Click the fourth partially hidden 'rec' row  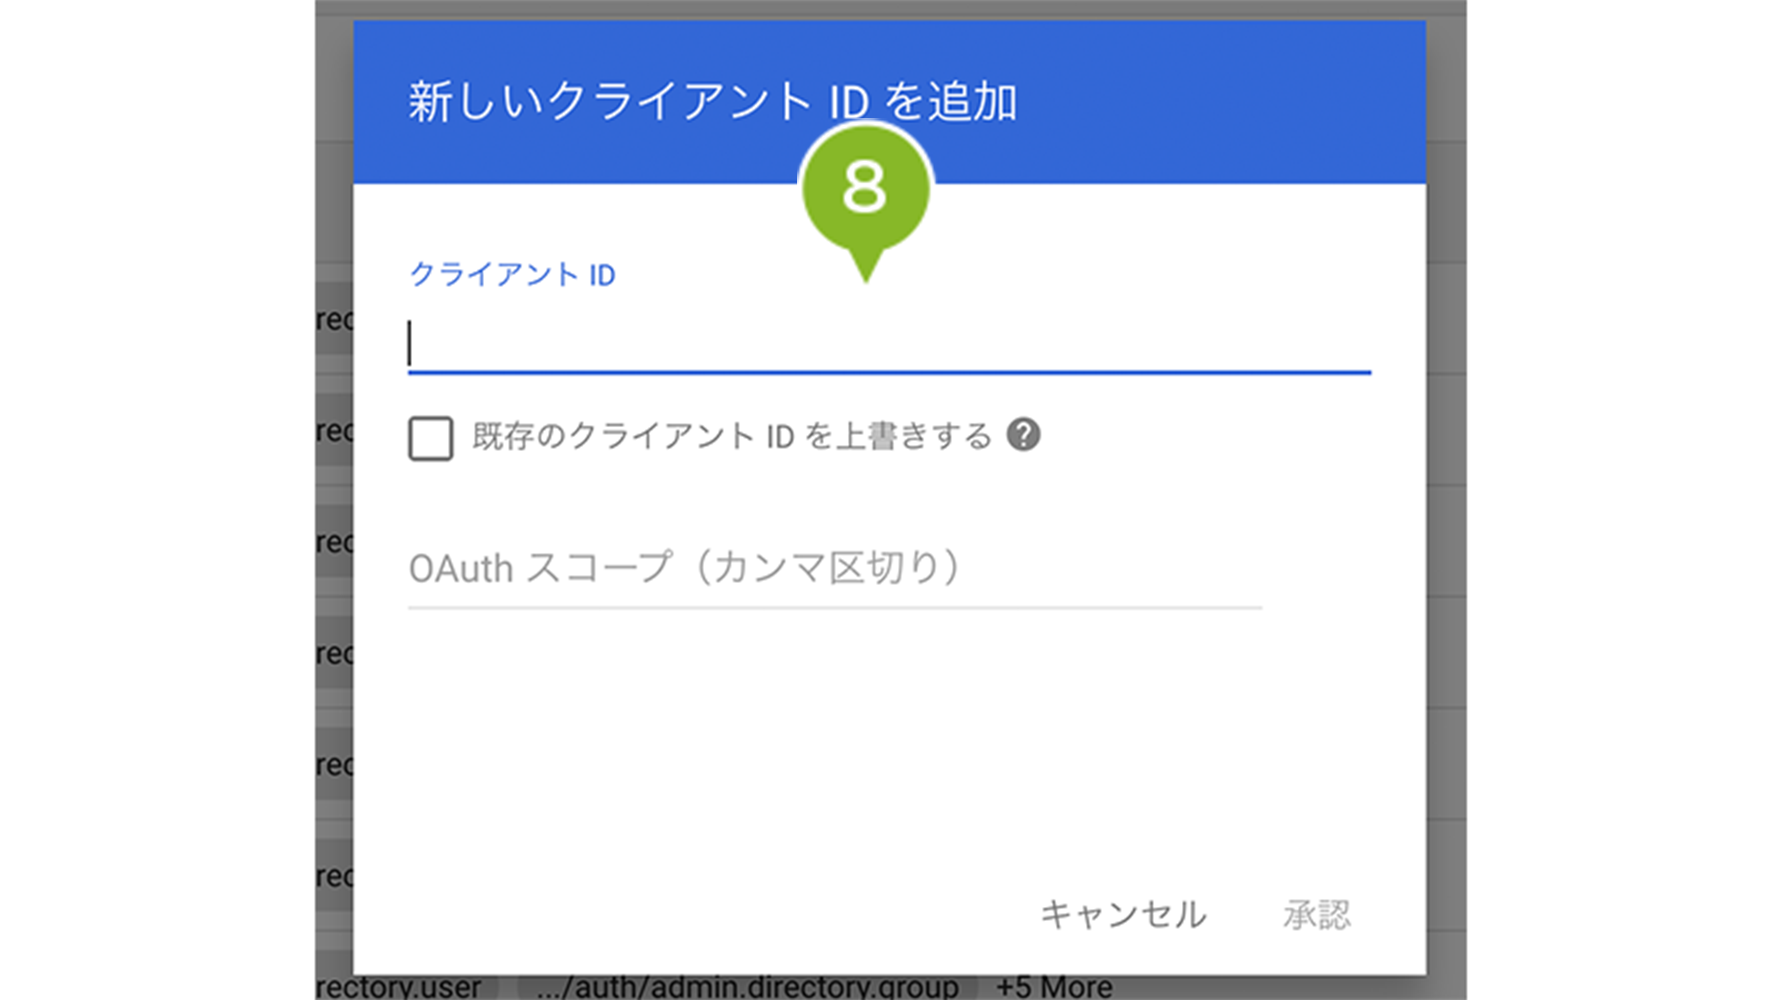334,653
